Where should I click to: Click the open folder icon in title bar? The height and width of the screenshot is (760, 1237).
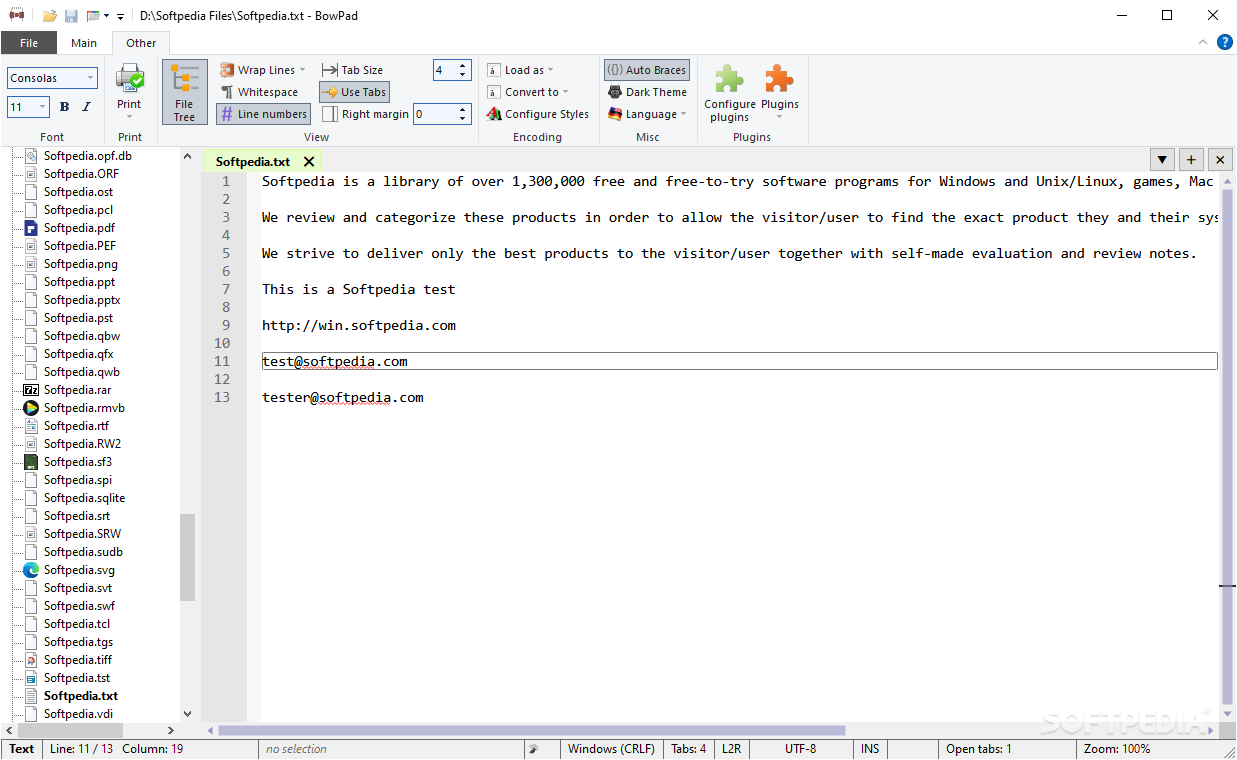(49, 15)
